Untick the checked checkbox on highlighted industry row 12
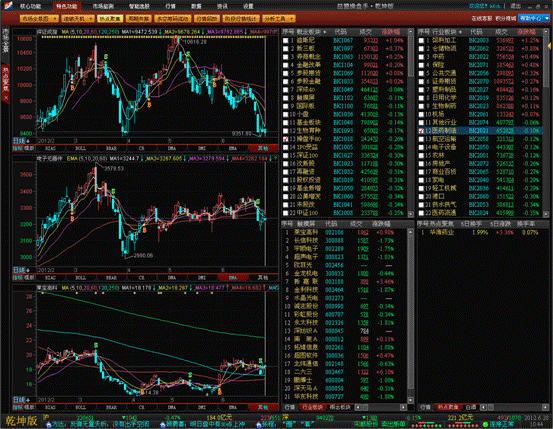 (x=421, y=131)
